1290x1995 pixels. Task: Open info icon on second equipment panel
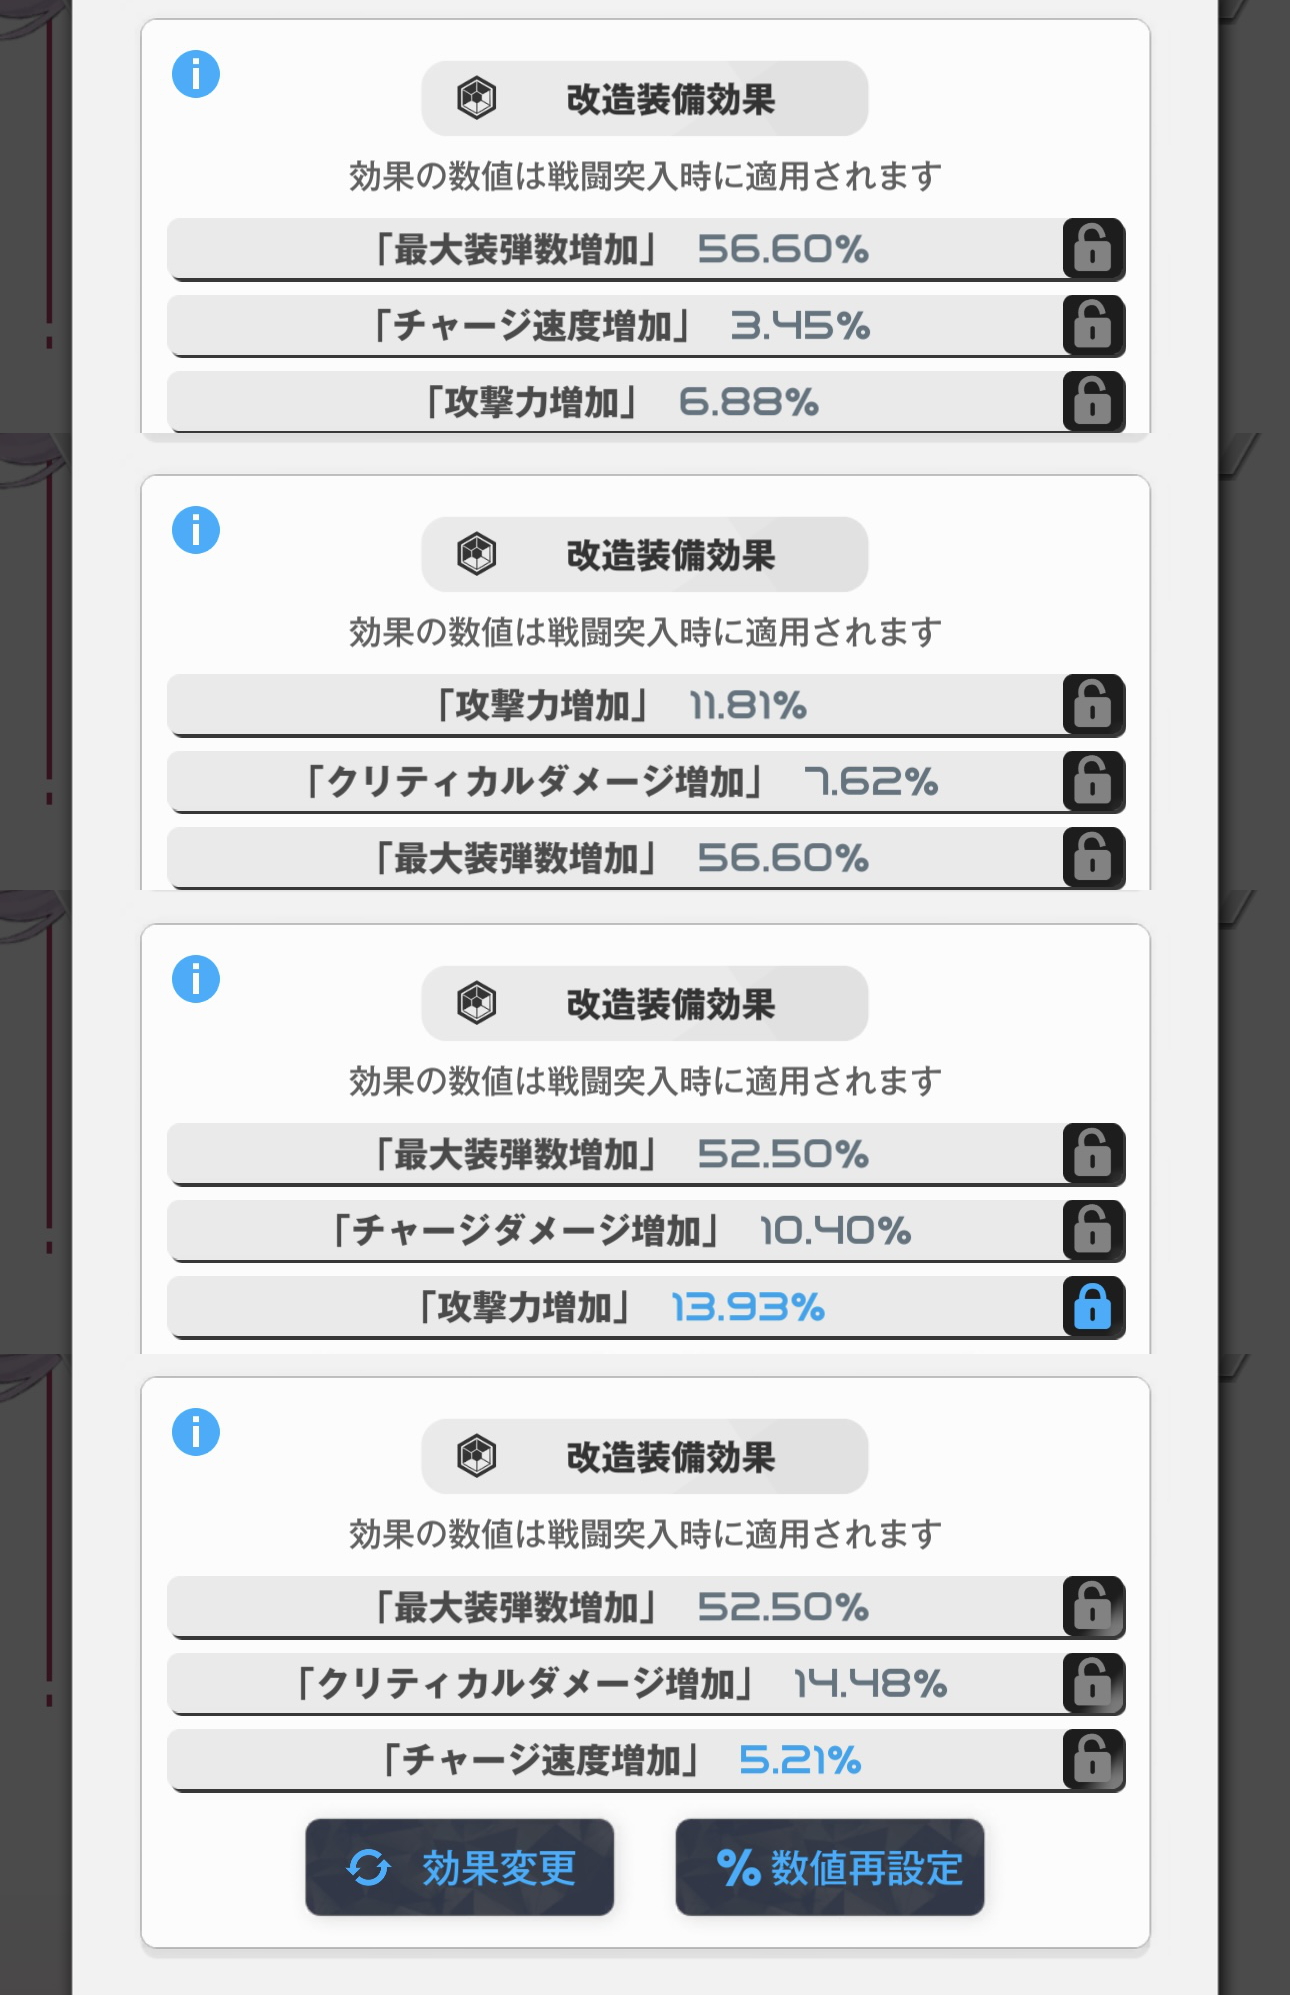196,530
